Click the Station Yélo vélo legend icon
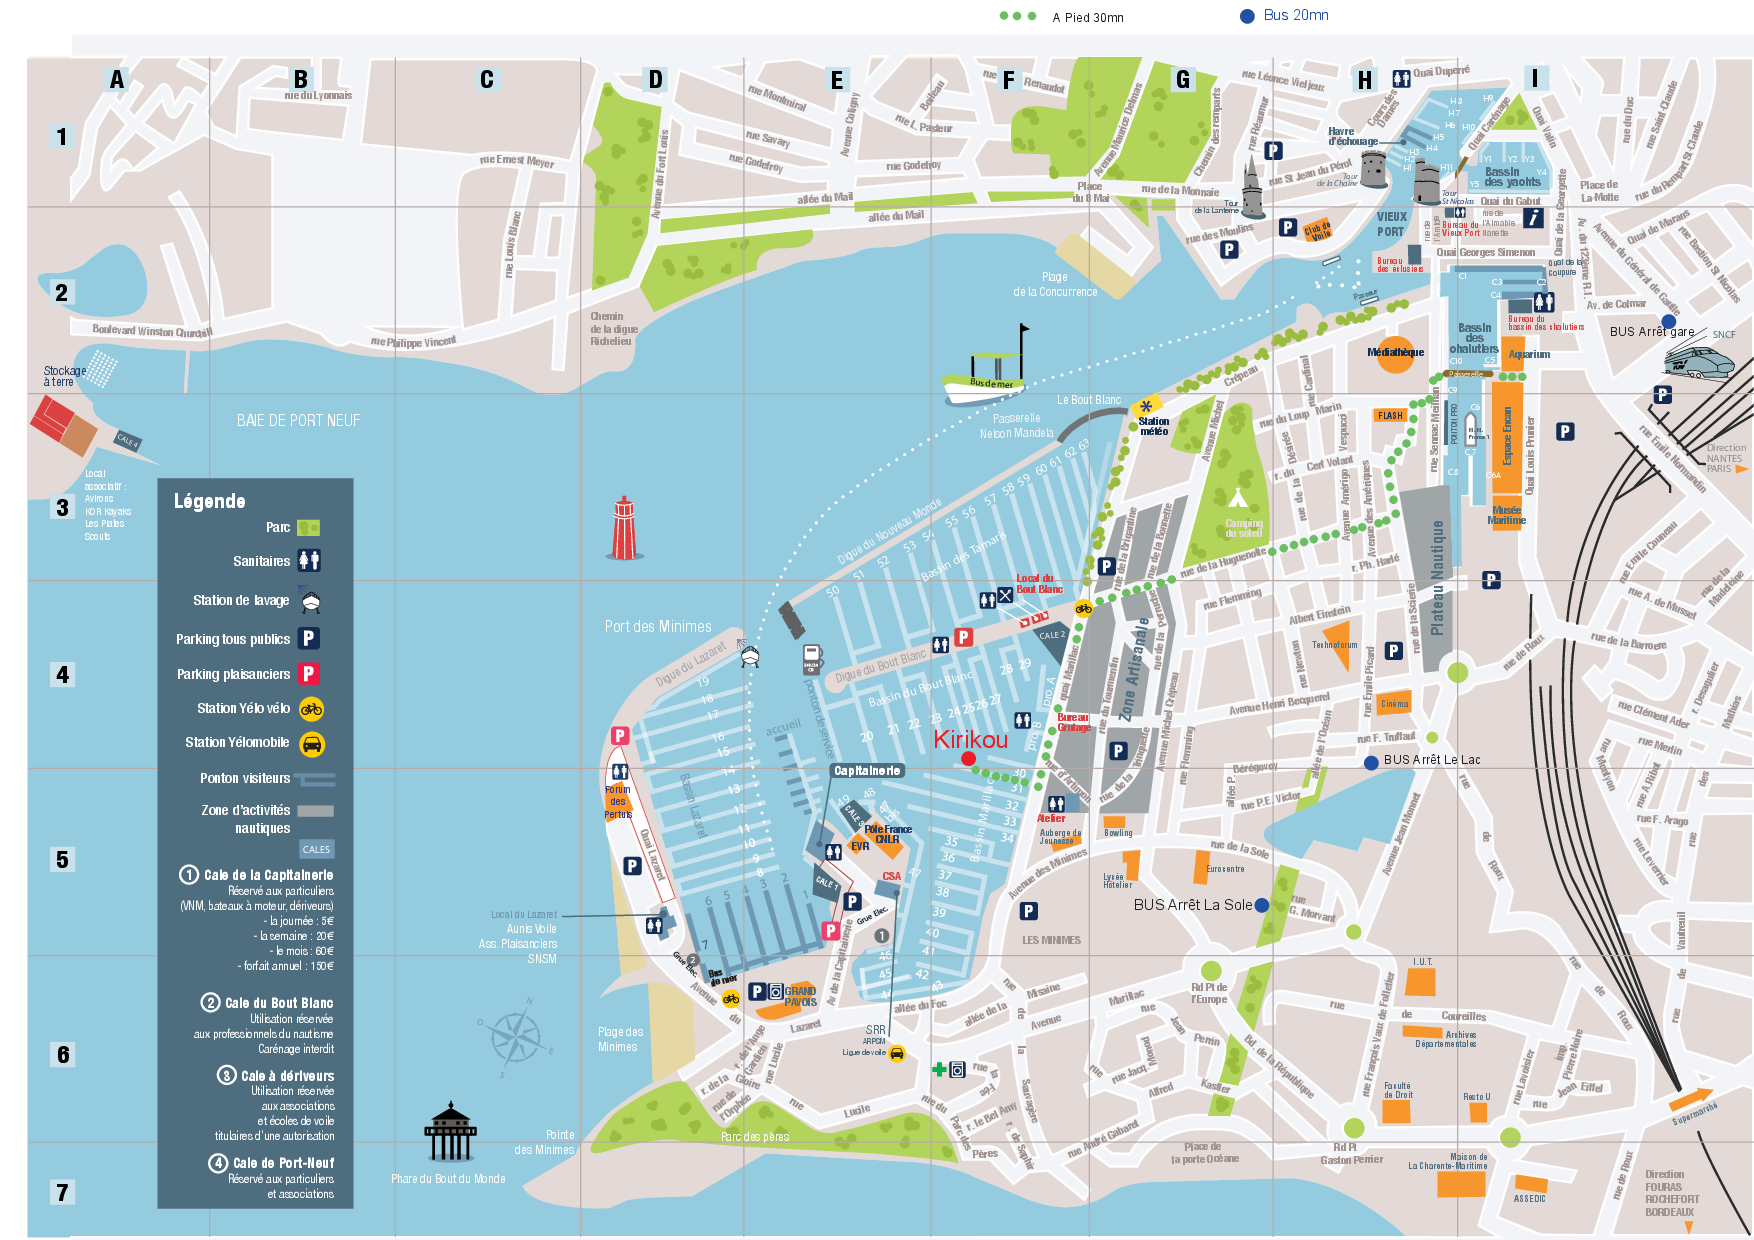The width and height of the screenshot is (1754, 1240). click(x=311, y=709)
